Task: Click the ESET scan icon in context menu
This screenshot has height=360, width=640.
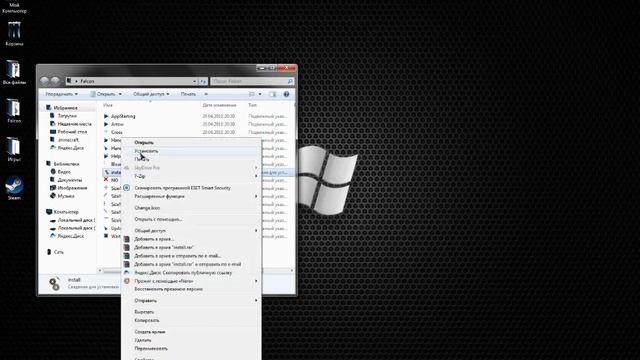Action: (127, 188)
